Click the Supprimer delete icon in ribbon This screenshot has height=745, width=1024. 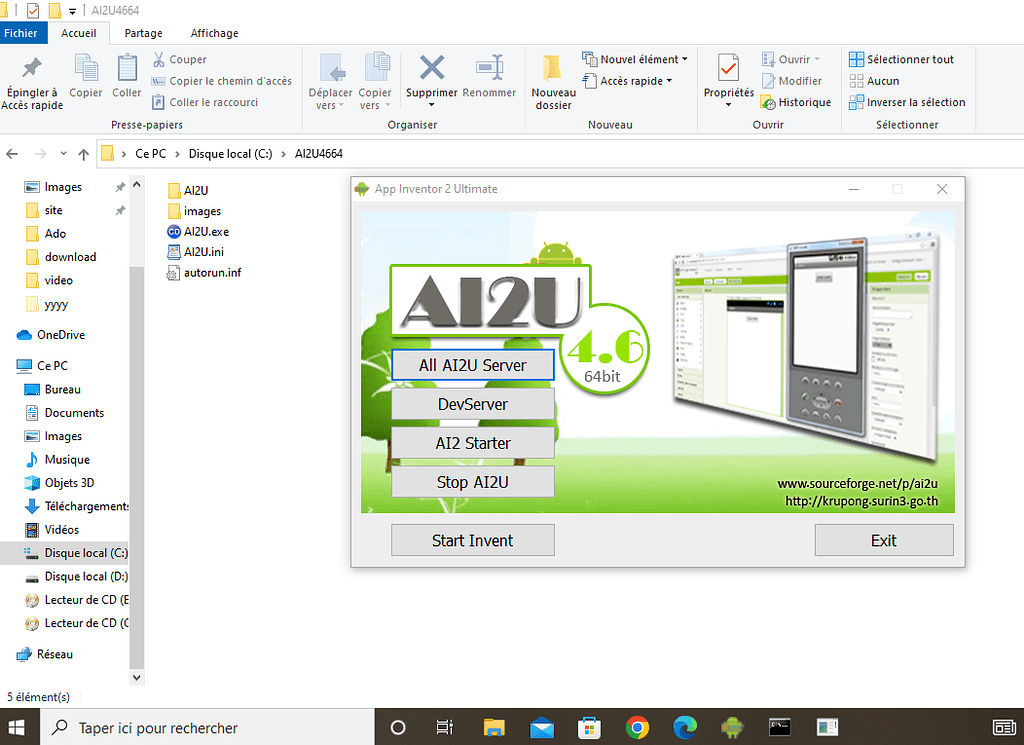431,70
